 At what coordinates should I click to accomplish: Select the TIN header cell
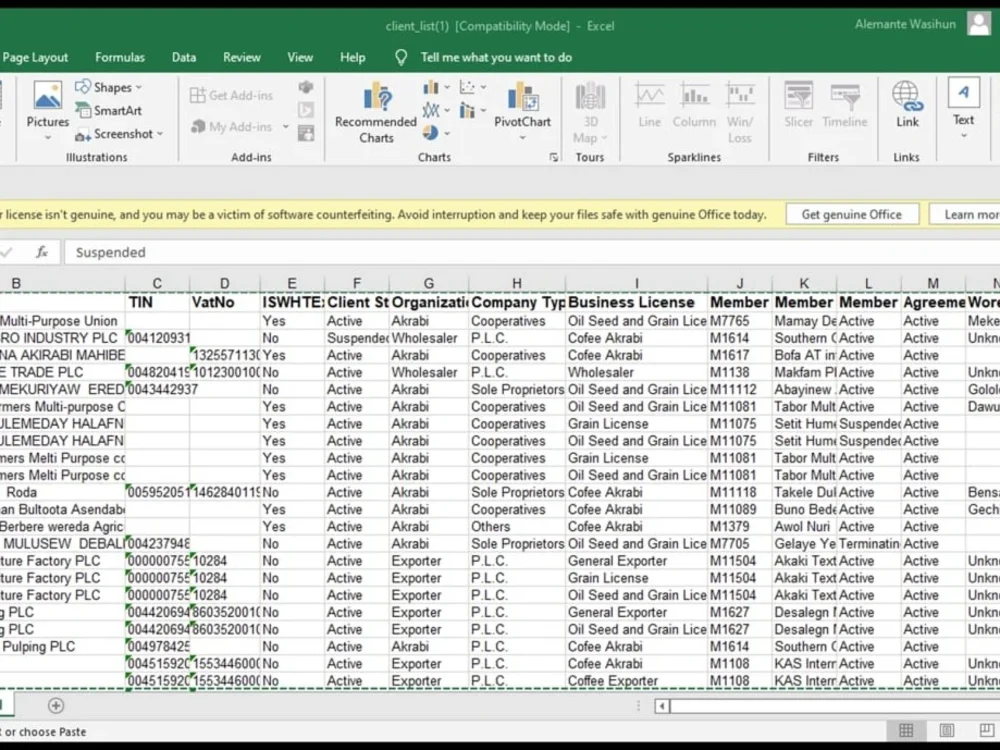pos(158,302)
